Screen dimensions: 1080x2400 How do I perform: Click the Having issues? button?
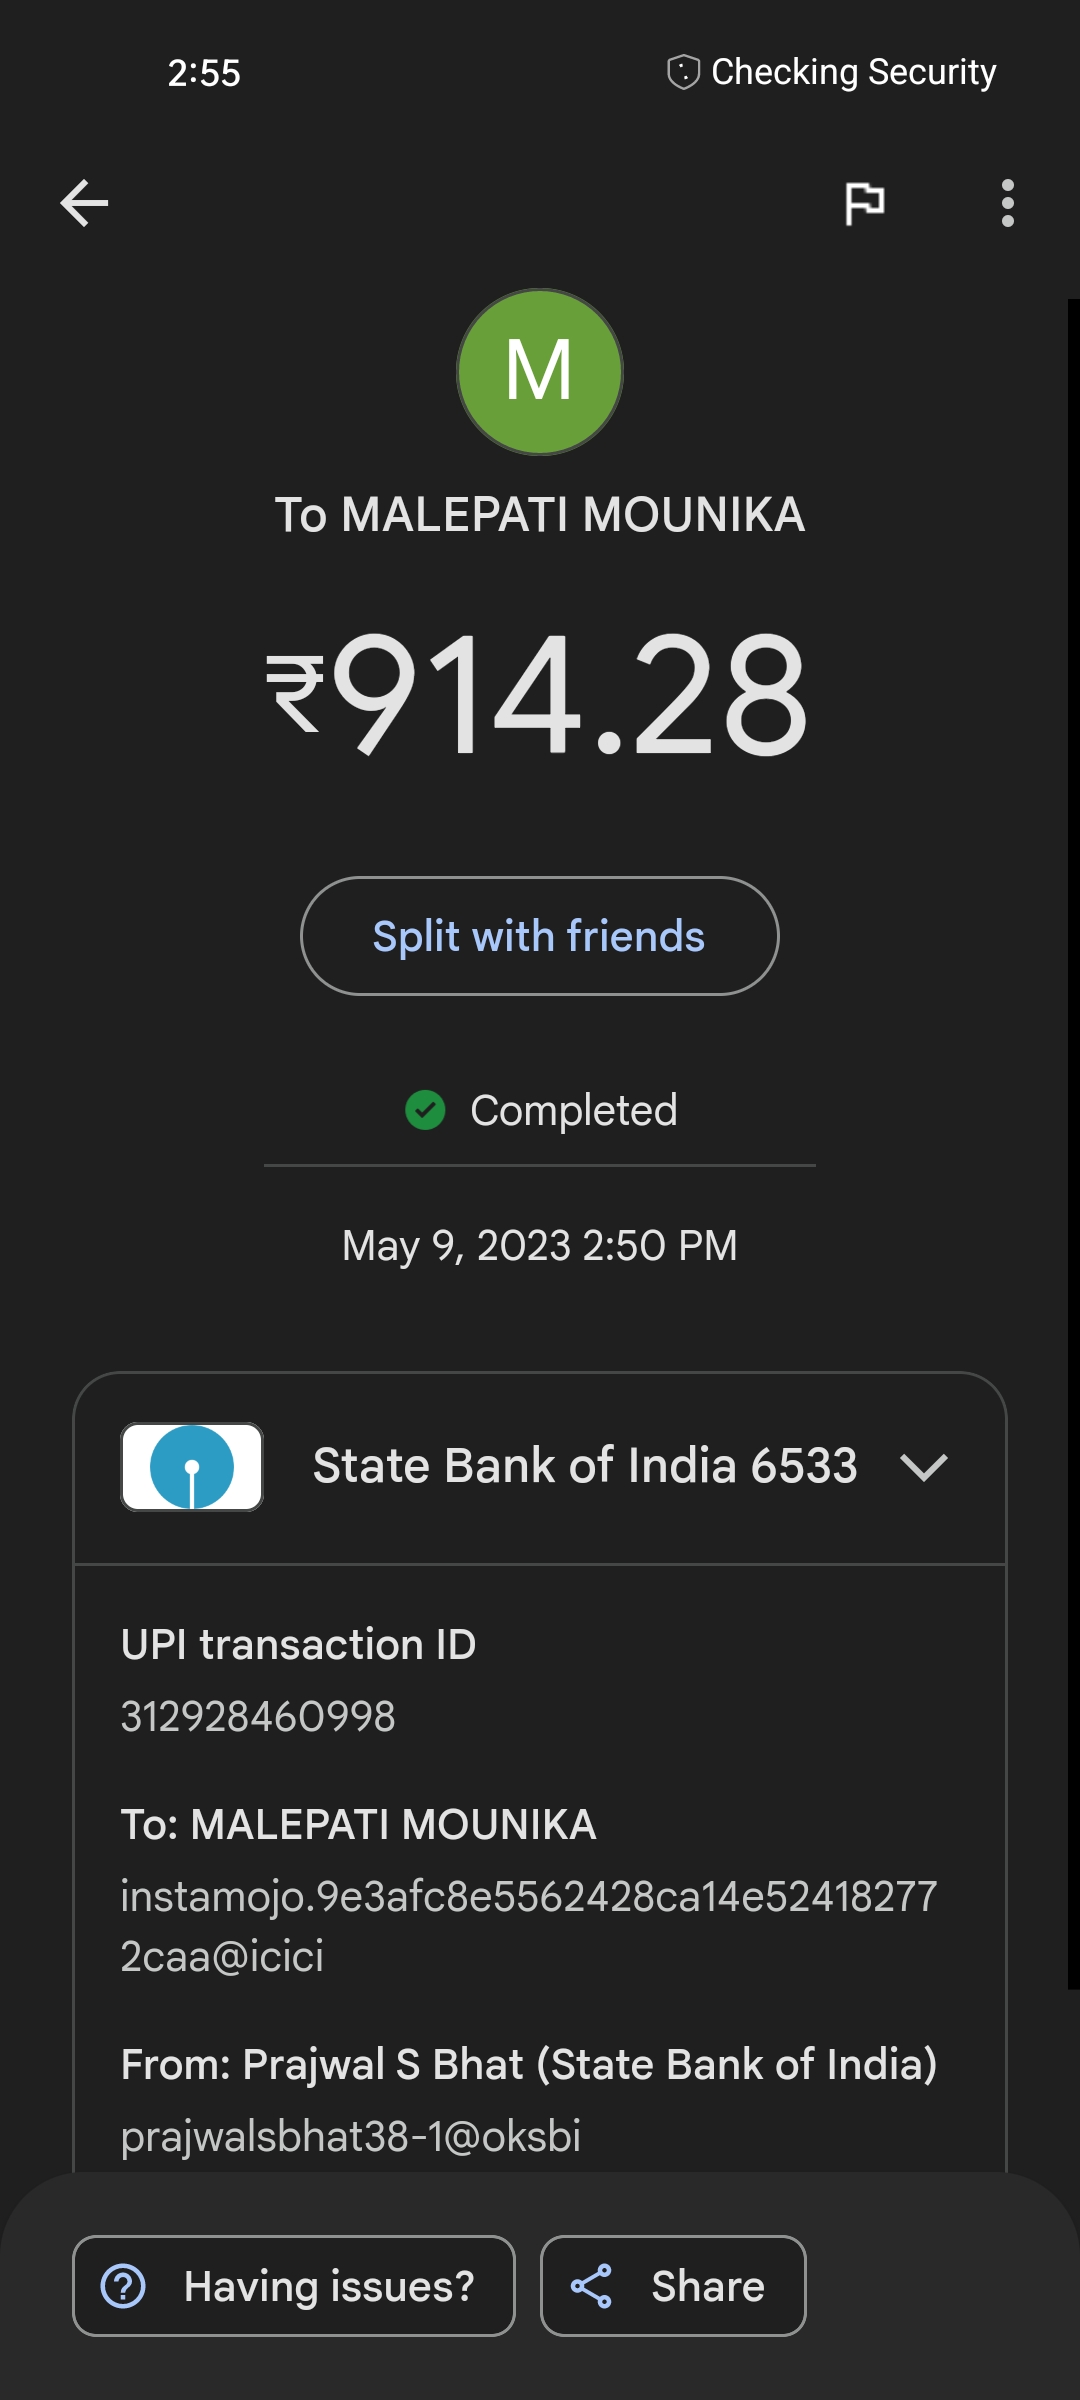click(294, 2286)
